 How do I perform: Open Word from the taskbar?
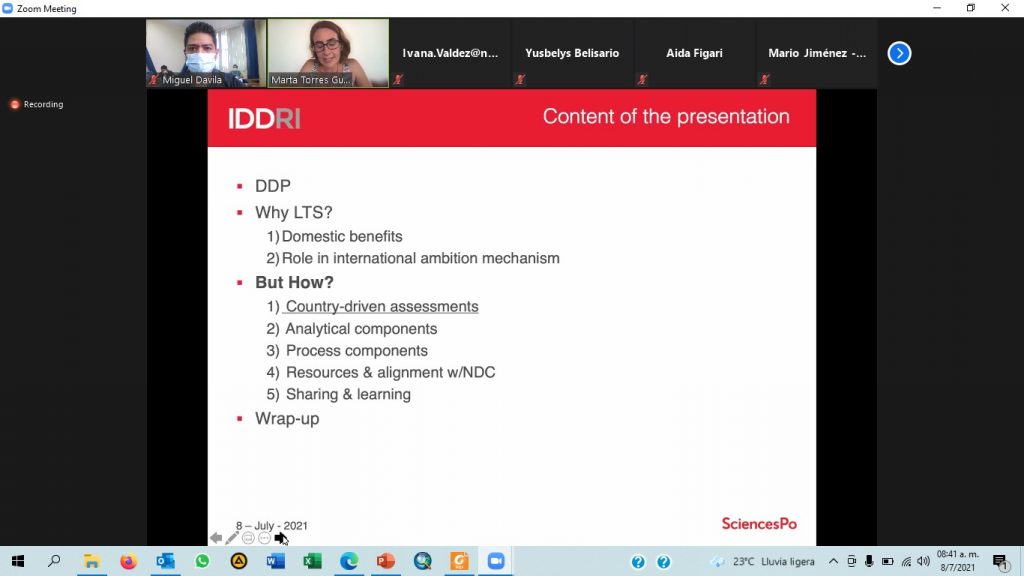click(275, 562)
